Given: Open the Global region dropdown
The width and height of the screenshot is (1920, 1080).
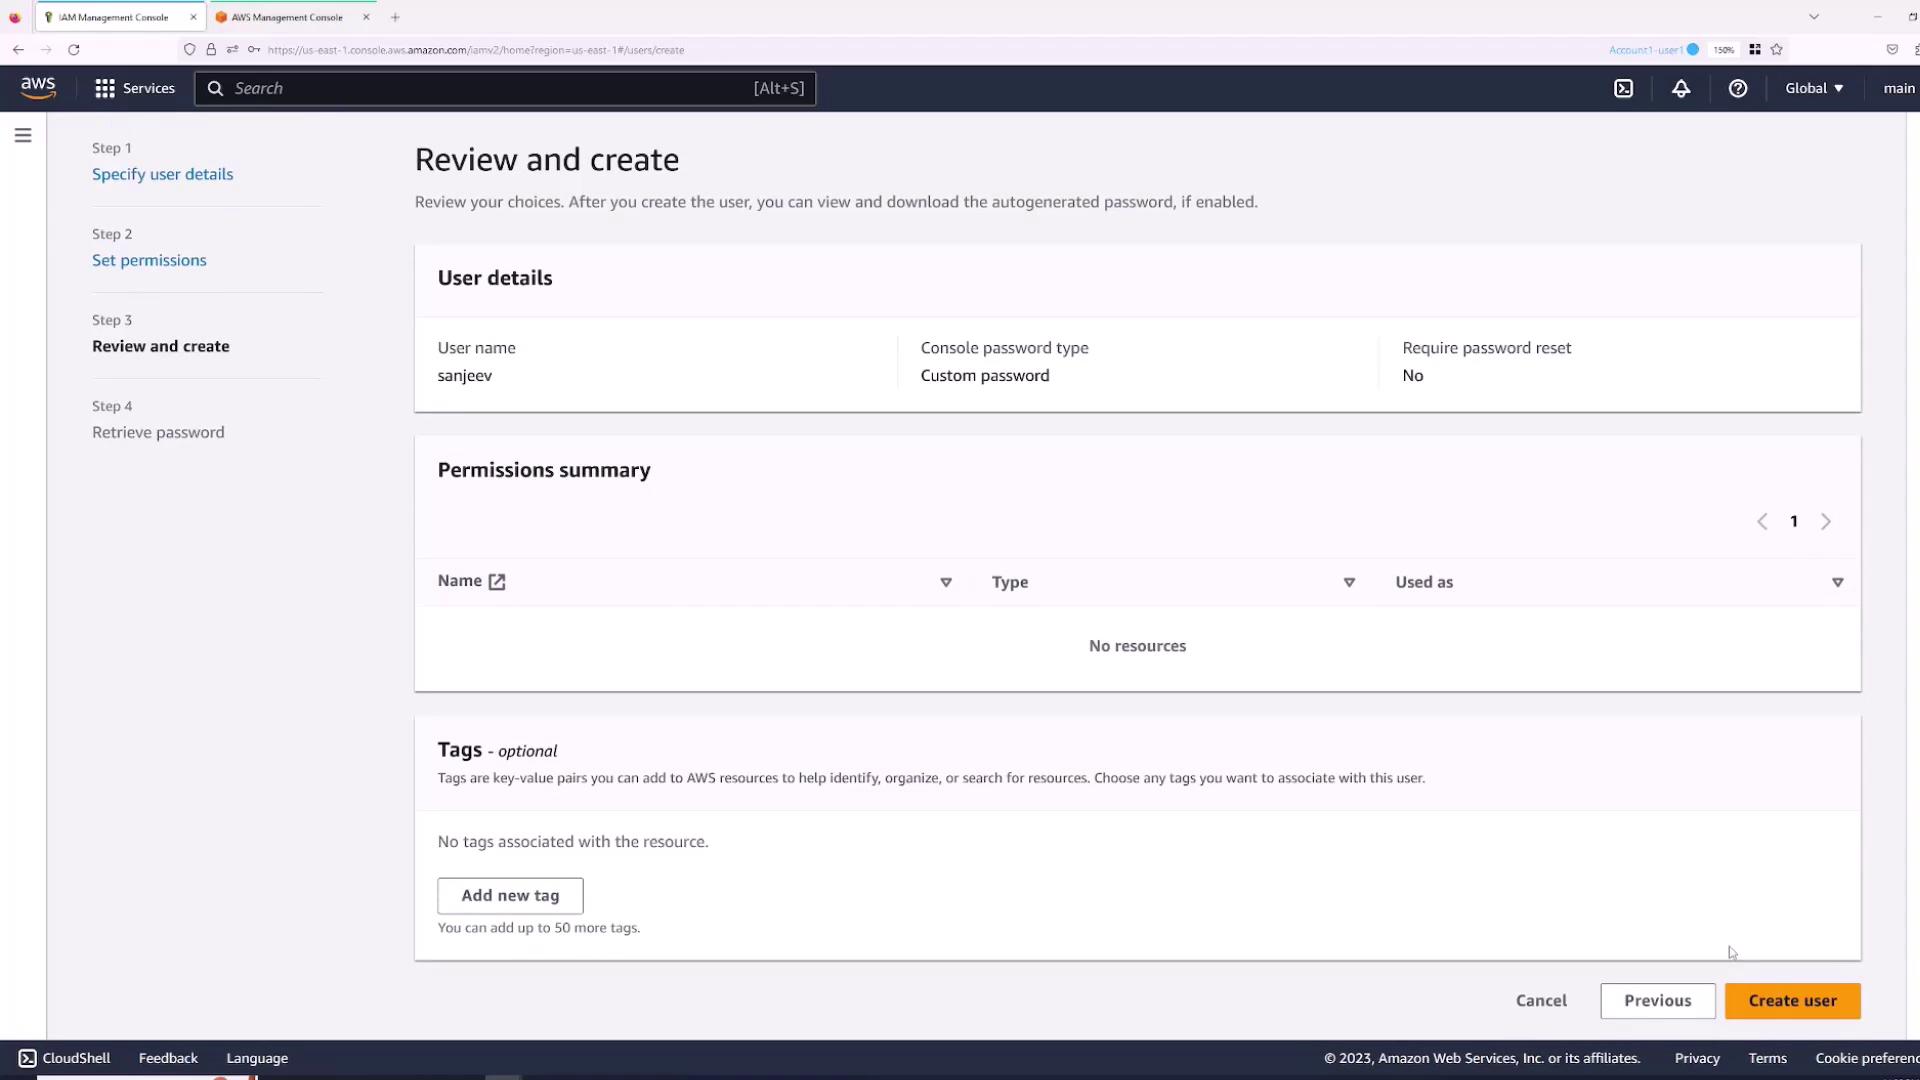Looking at the screenshot, I should pos(1814,88).
